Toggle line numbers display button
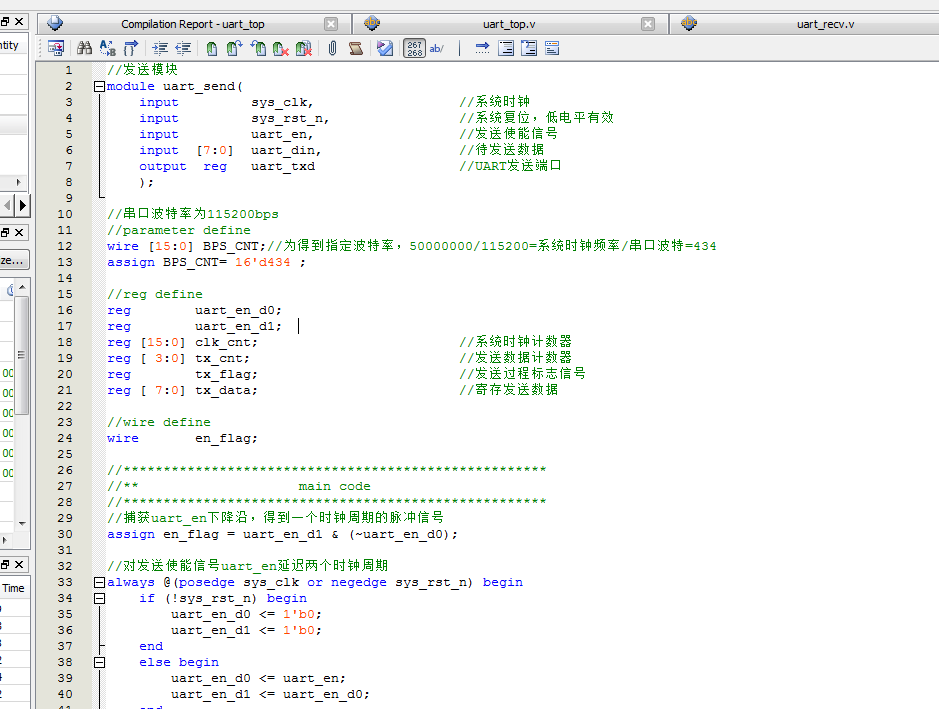The width and height of the screenshot is (939, 709). tap(414, 48)
